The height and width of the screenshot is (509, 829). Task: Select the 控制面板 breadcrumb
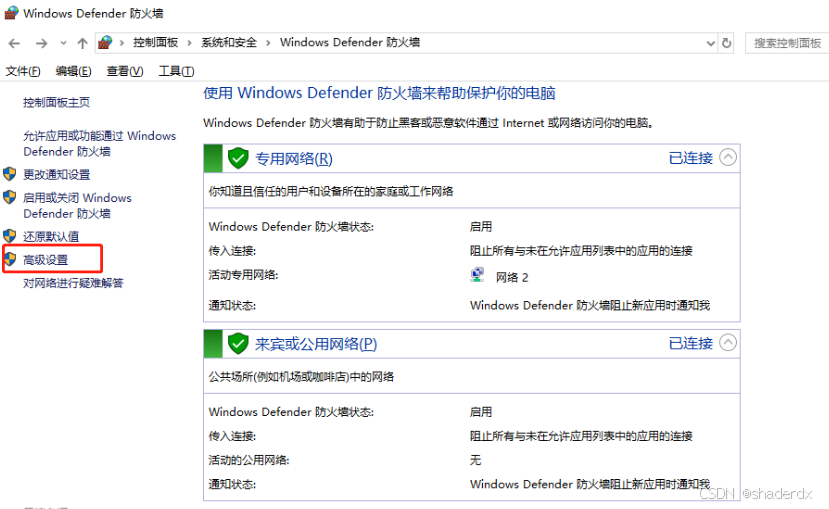pyautogui.click(x=155, y=42)
